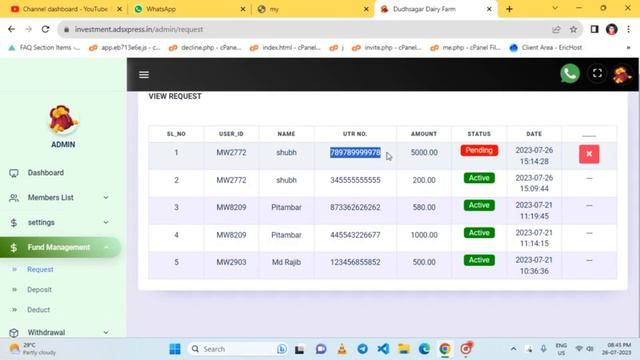Open decline.php cPanel bookmark
The height and width of the screenshot is (360, 640).
tap(205, 48)
